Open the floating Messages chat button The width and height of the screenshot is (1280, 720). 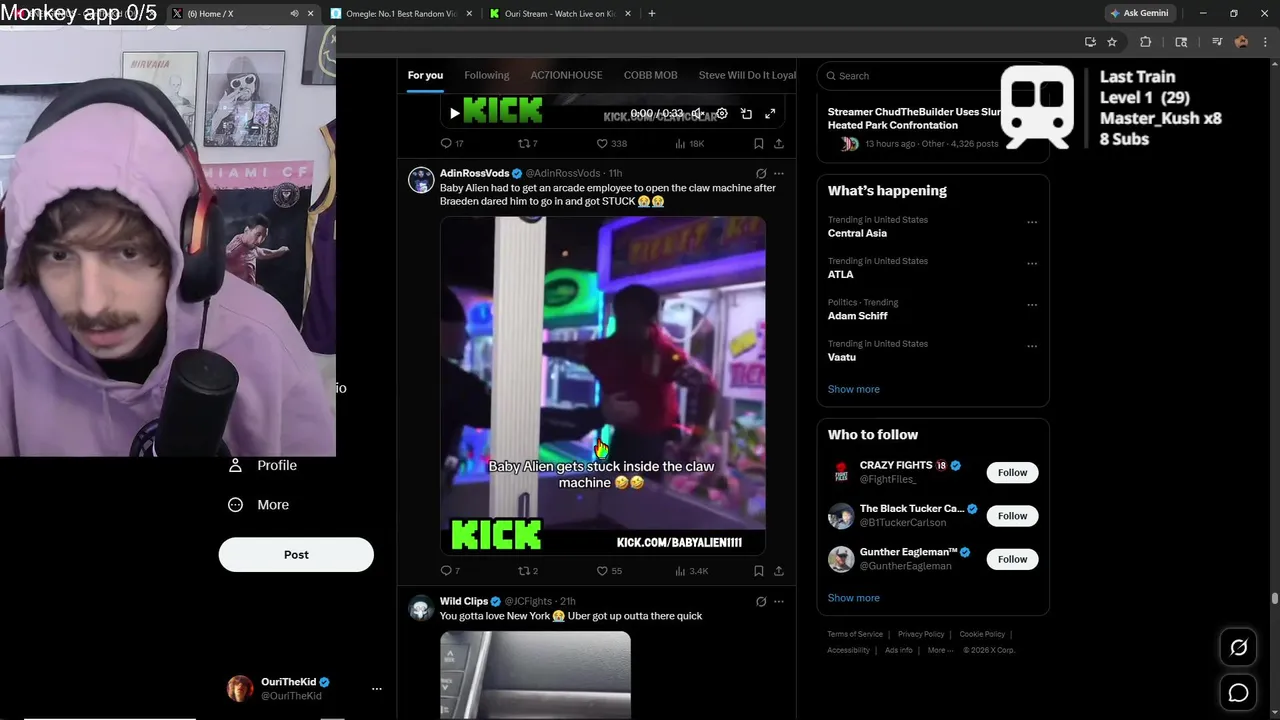(x=1238, y=692)
